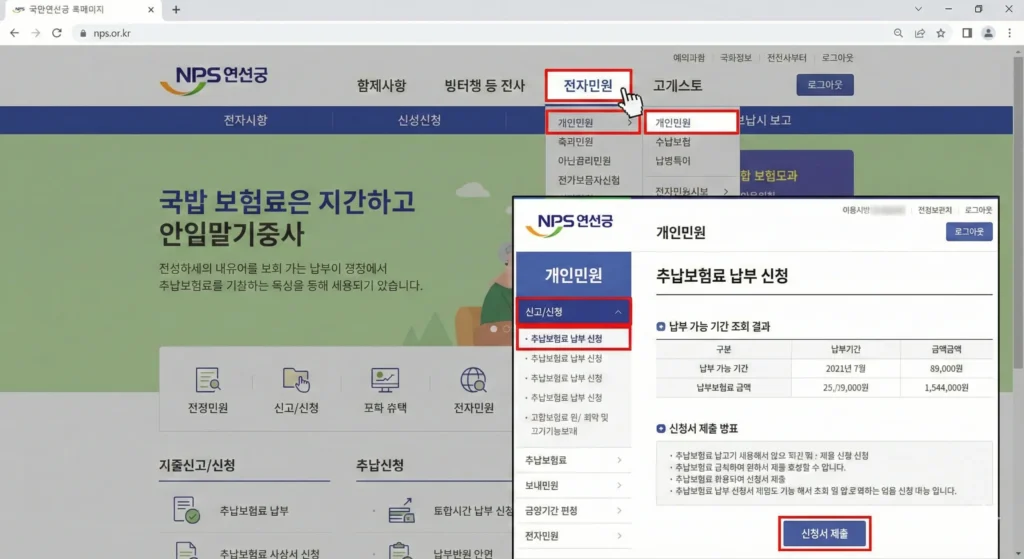
Task: Select the 포파 슈택 monitor icon
Action: click(x=385, y=380)
